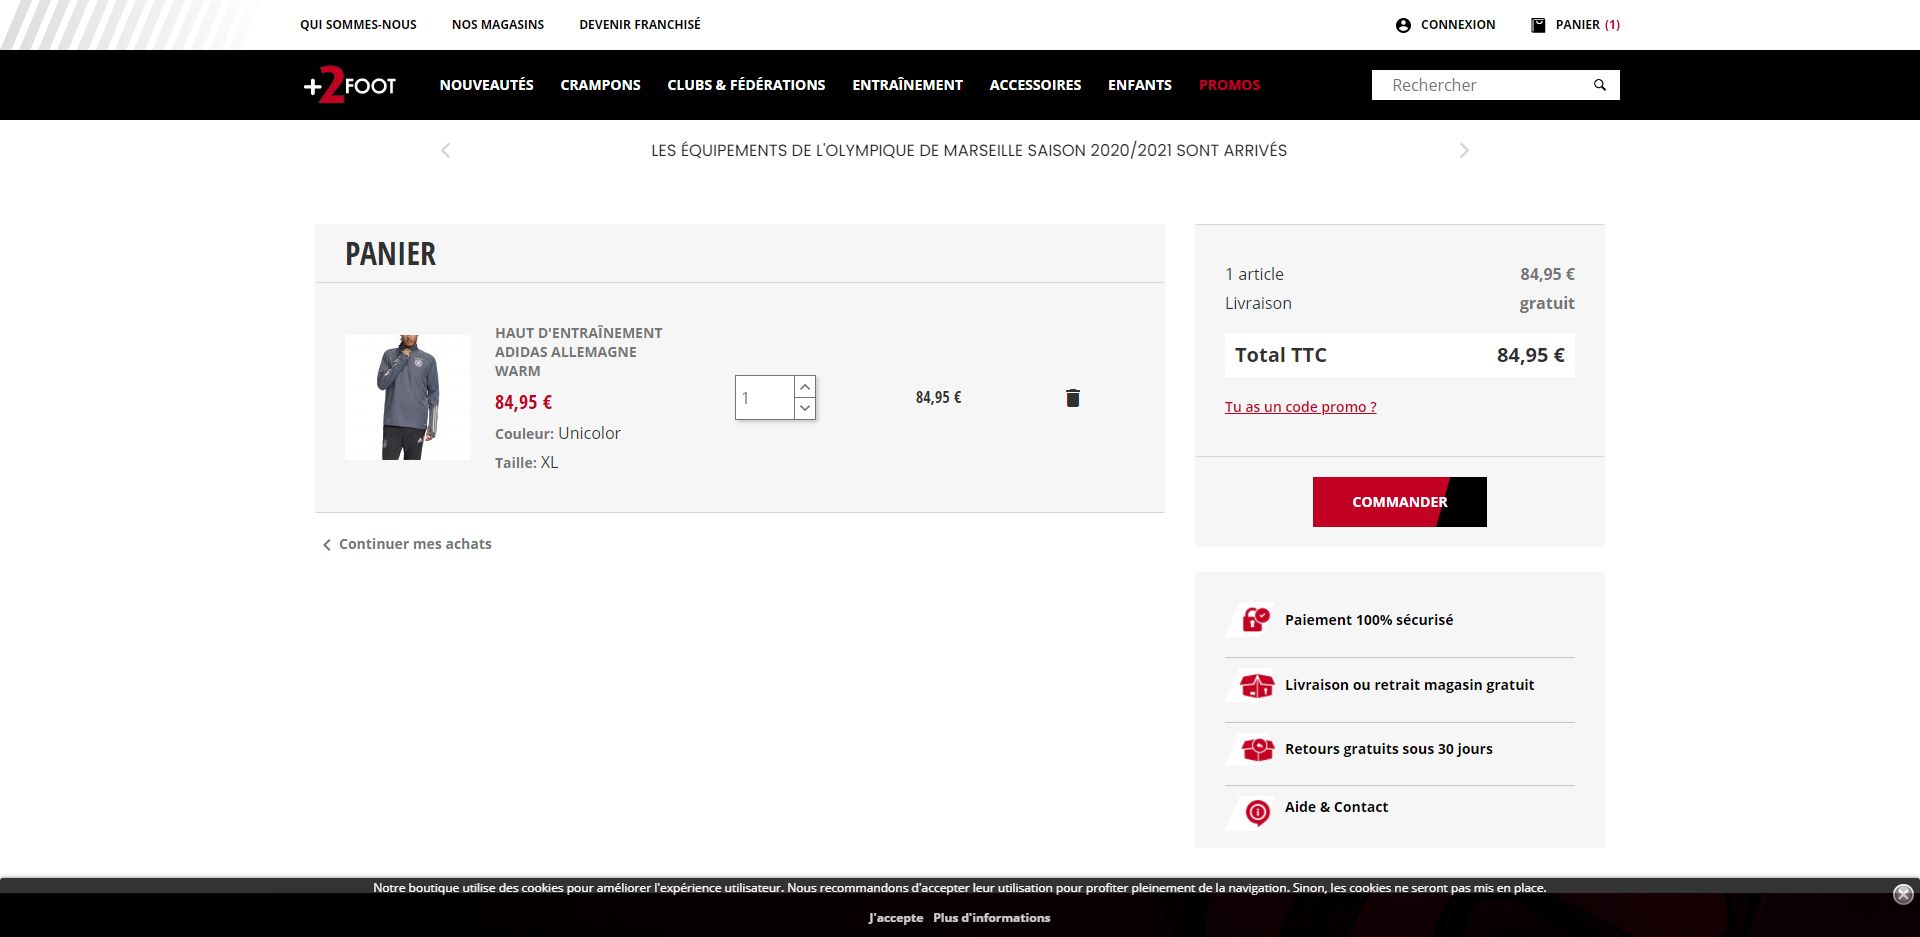This screenshot has width=1920, height=937.
Task: Click 'Aide & Contact' text
Action: pyautogui.click(x=1336, y=807)
